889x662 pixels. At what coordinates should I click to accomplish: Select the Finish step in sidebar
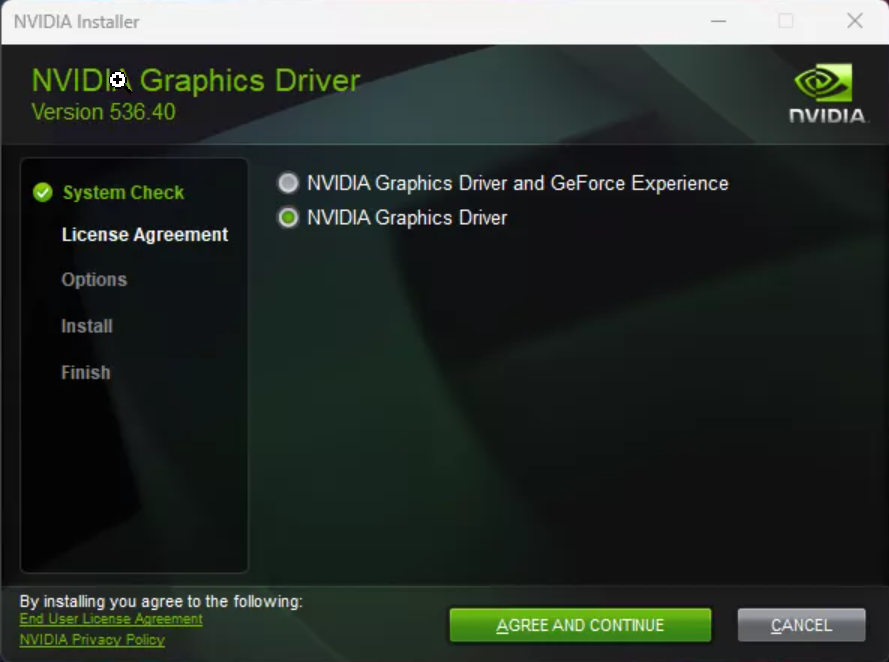[x=86, y=372]
